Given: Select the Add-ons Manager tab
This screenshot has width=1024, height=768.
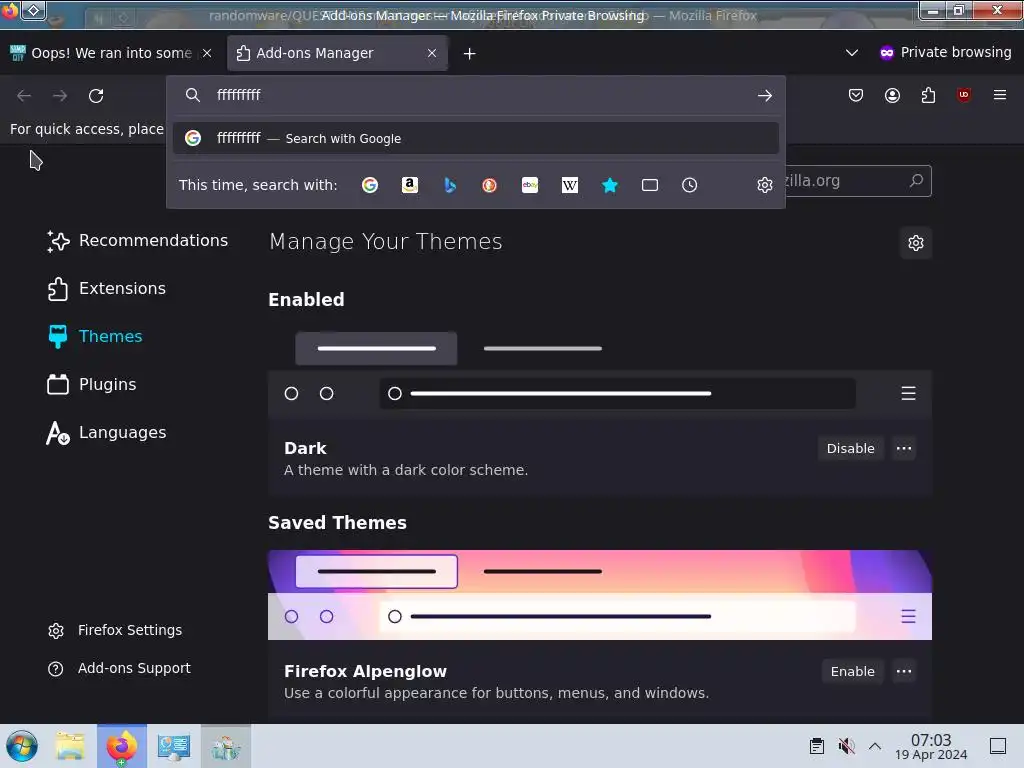Looking at the screenshot, I should pyautogui.click(x=337, y=53).
